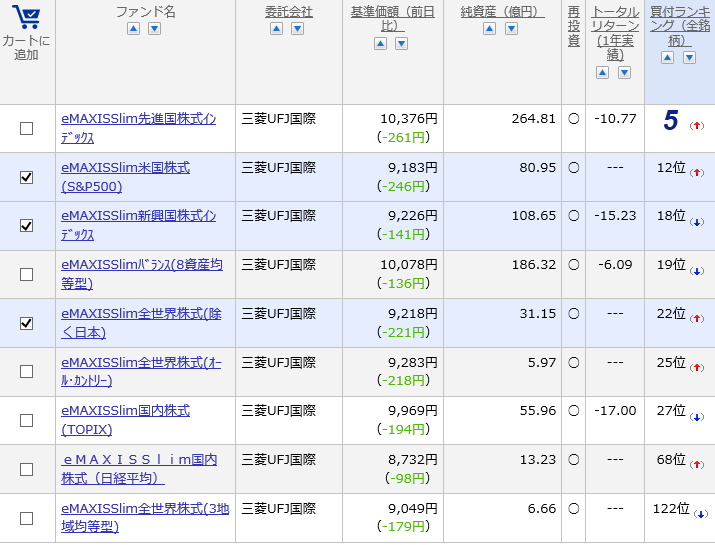Click the 264.81 net assets value

(x=534, y=119)
